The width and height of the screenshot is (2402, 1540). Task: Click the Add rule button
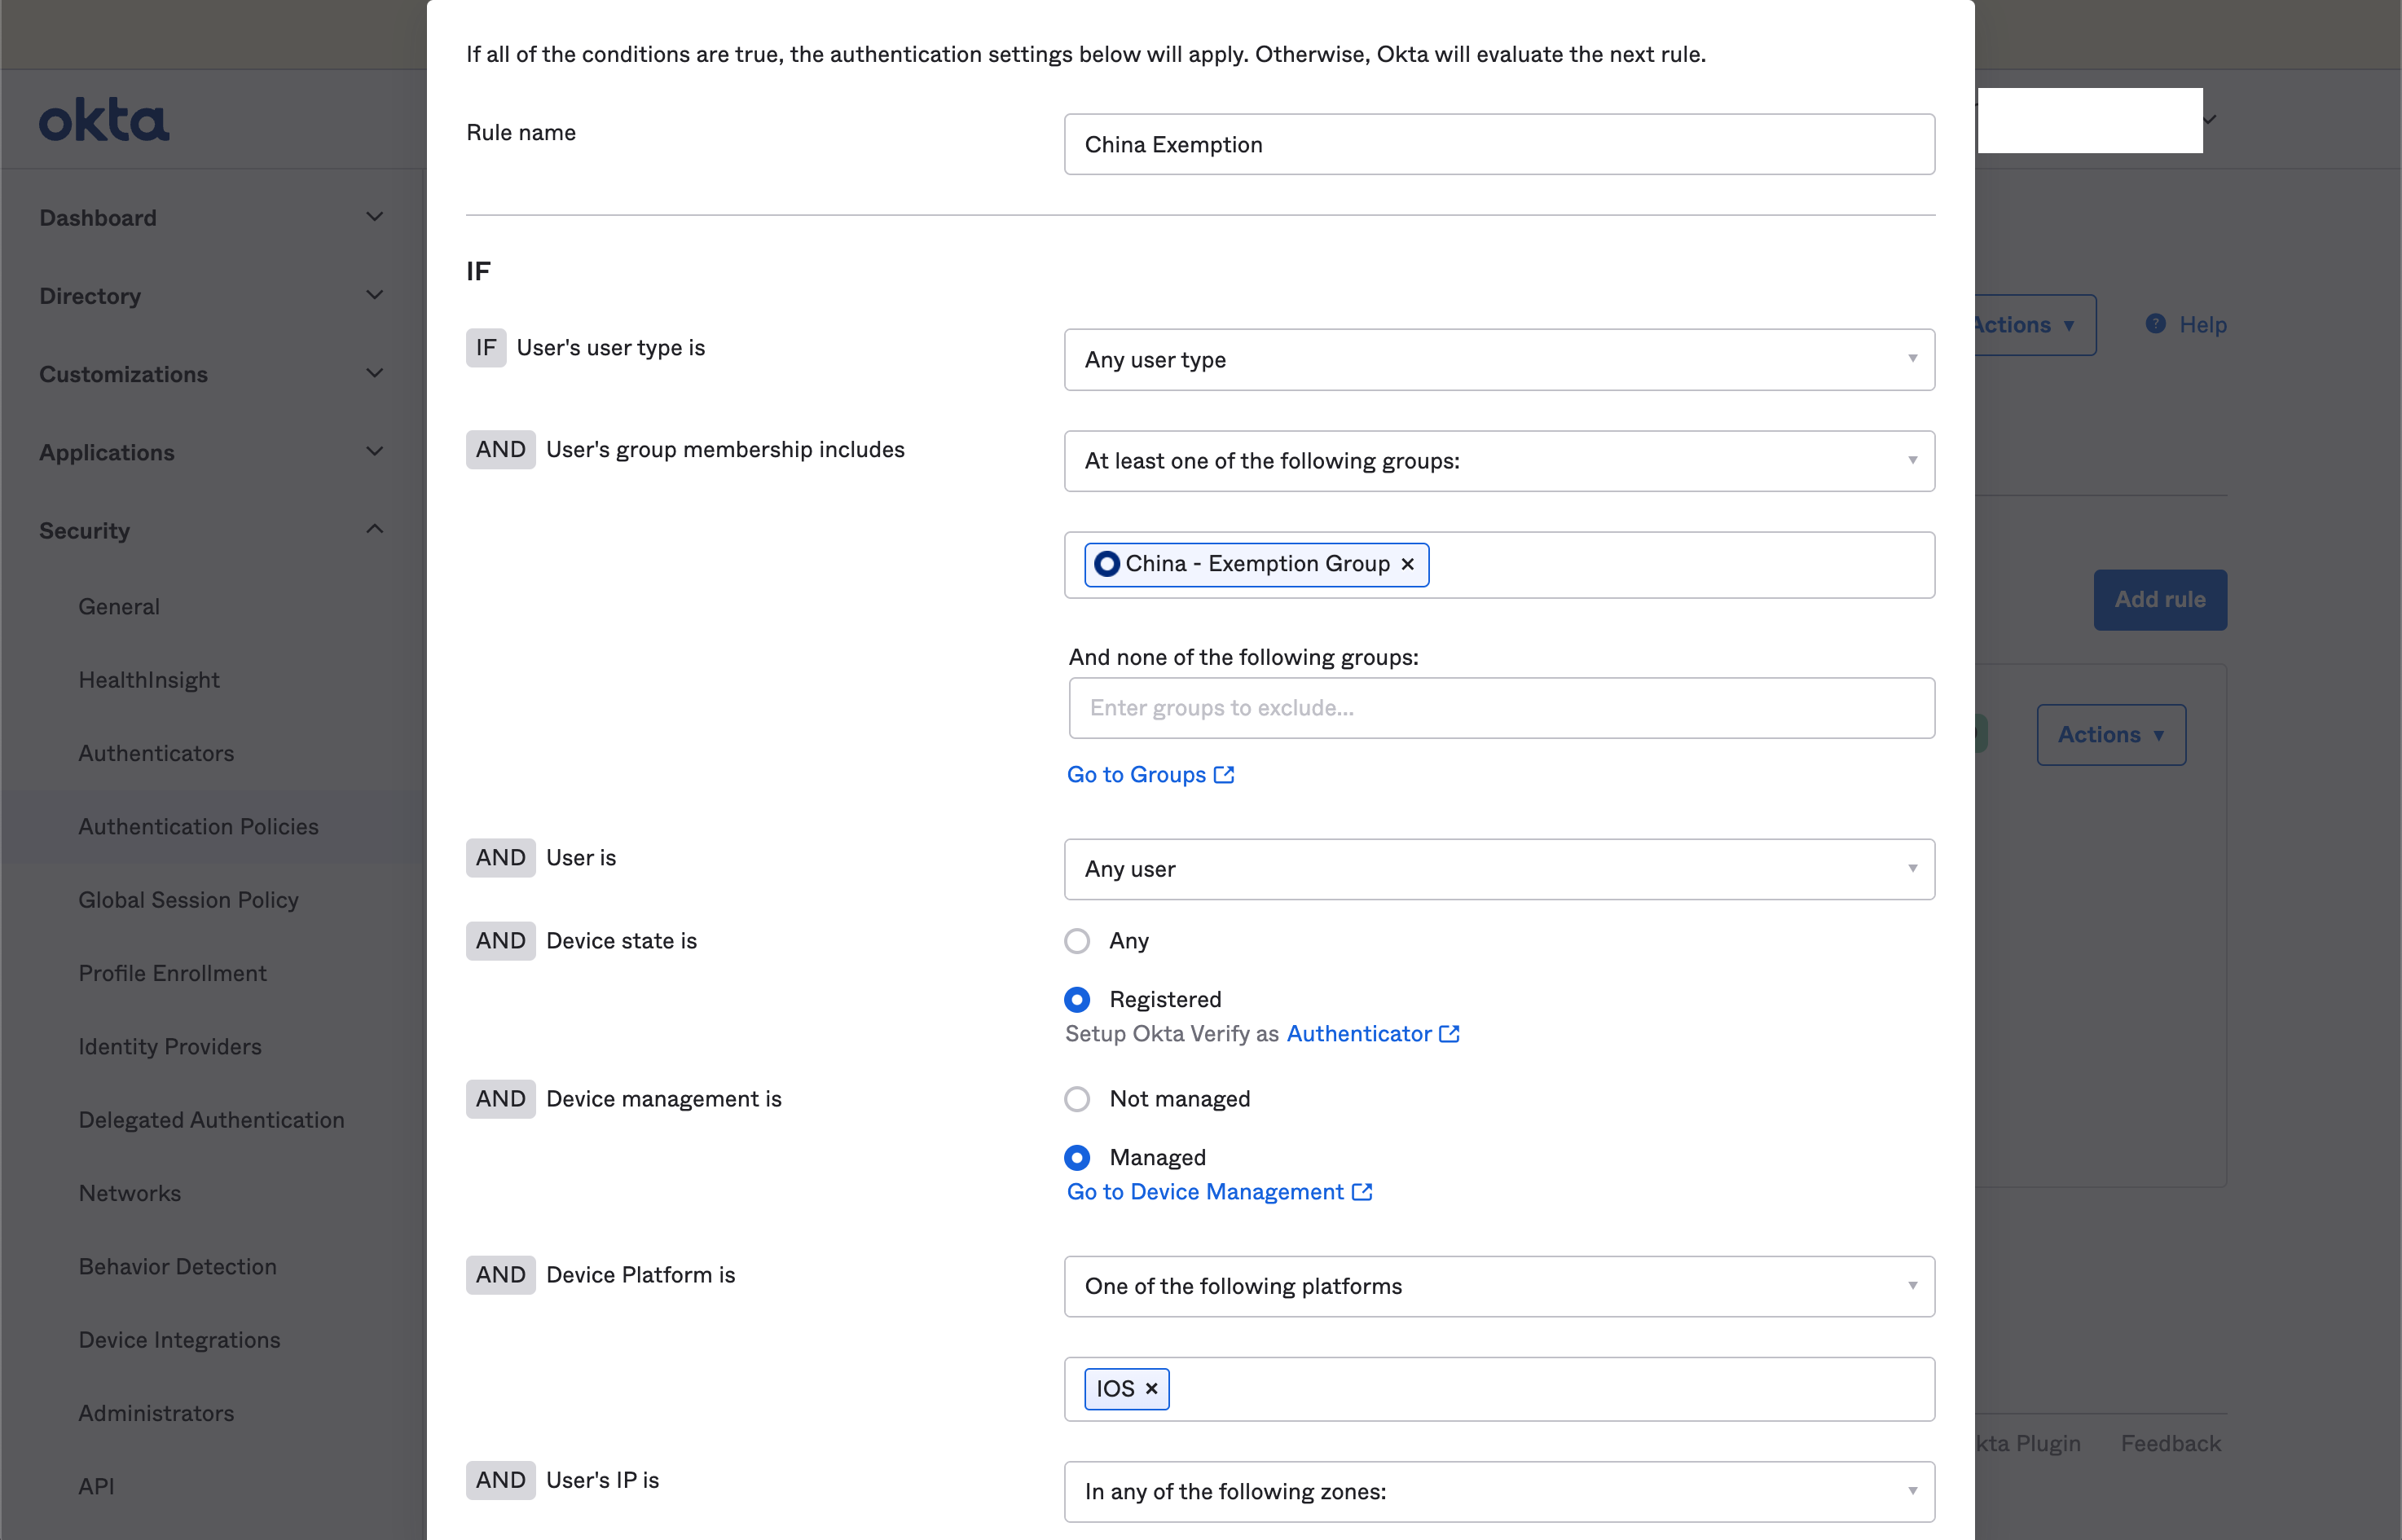(2160, 600)
